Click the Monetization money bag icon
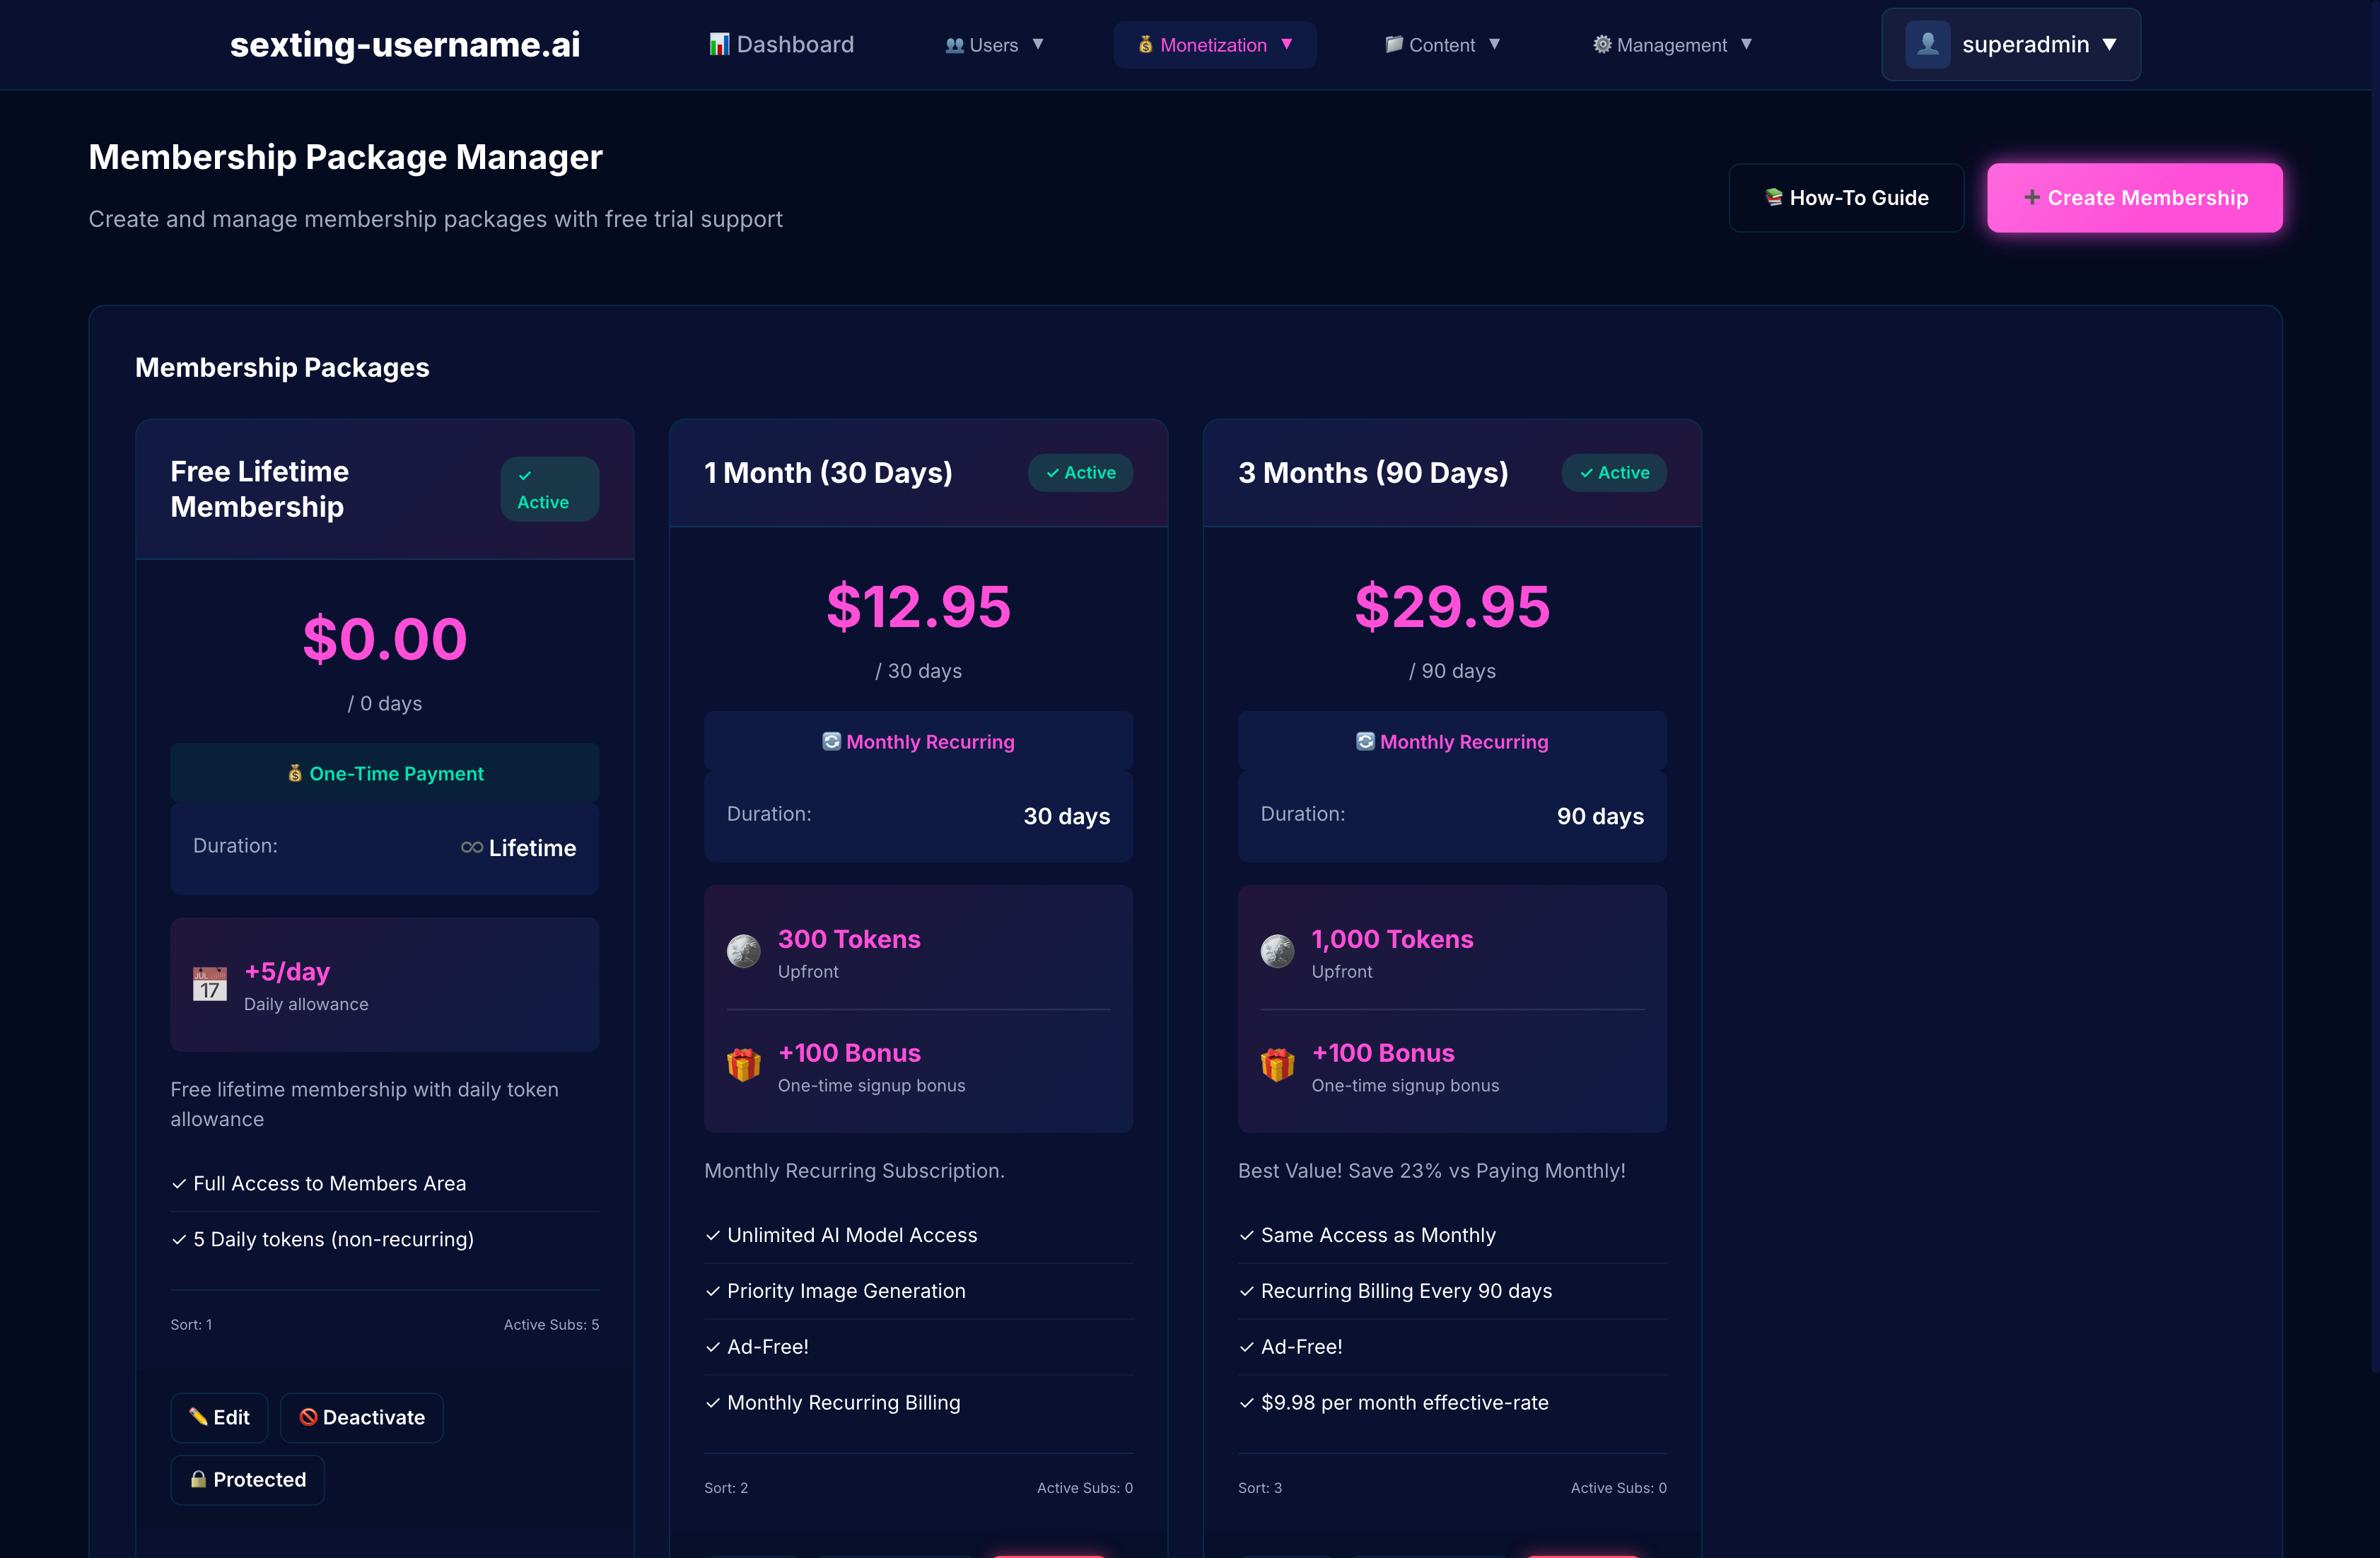Screen dimensions: 2380x1558 [x=1146, y=45]
